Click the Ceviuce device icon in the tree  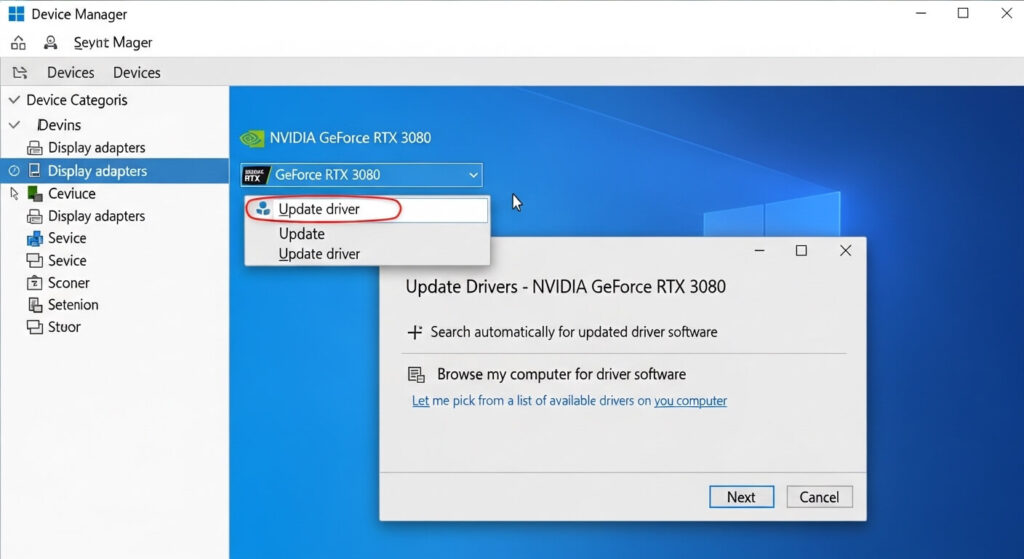[x=35, y=193]
